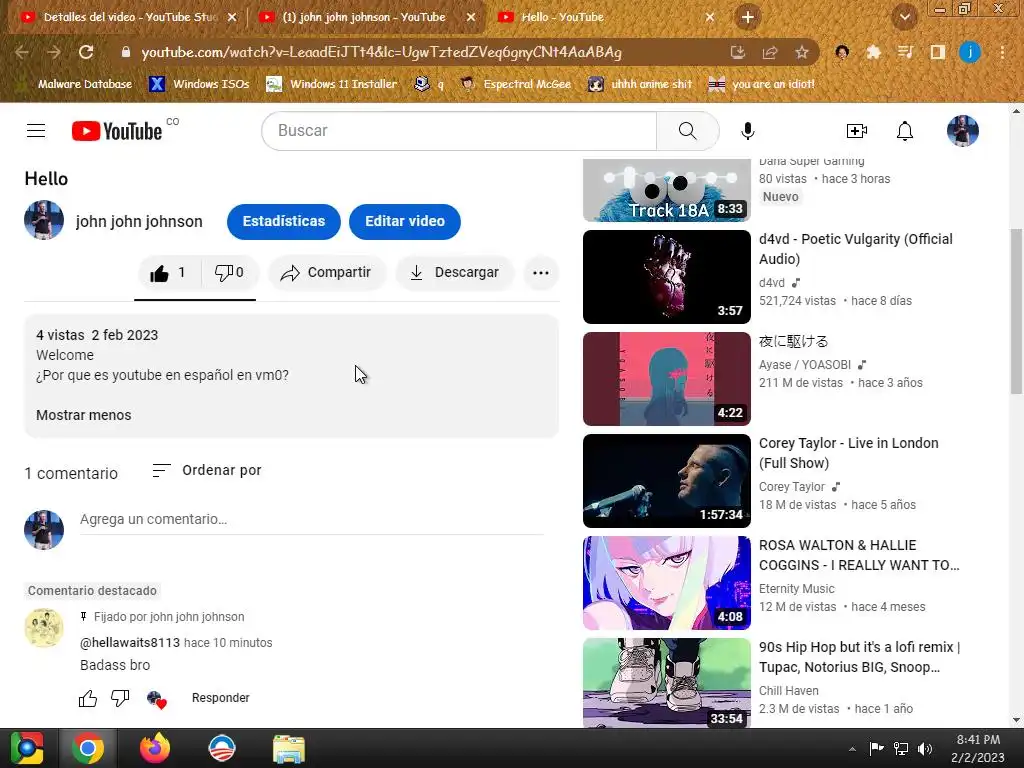This screenshot has height=768, width=1024.
Task: Reload the page
Action: [x=86, y=52]
